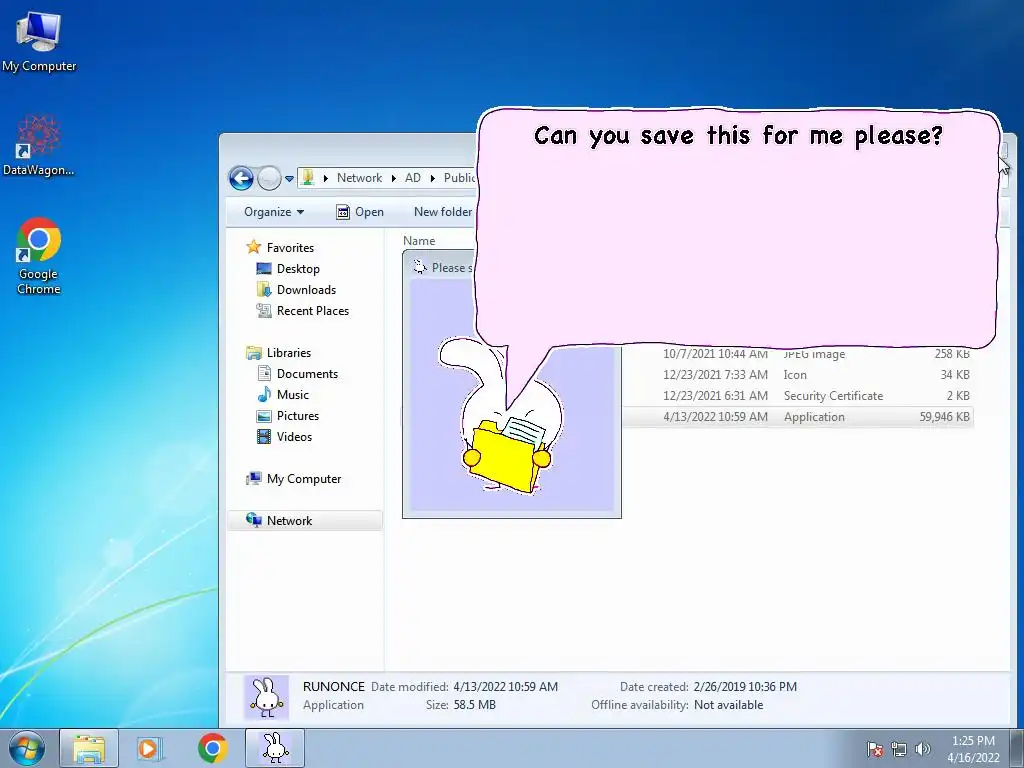Select the Security Certificate file row
1024x768 pixels.
click(798, 396)
